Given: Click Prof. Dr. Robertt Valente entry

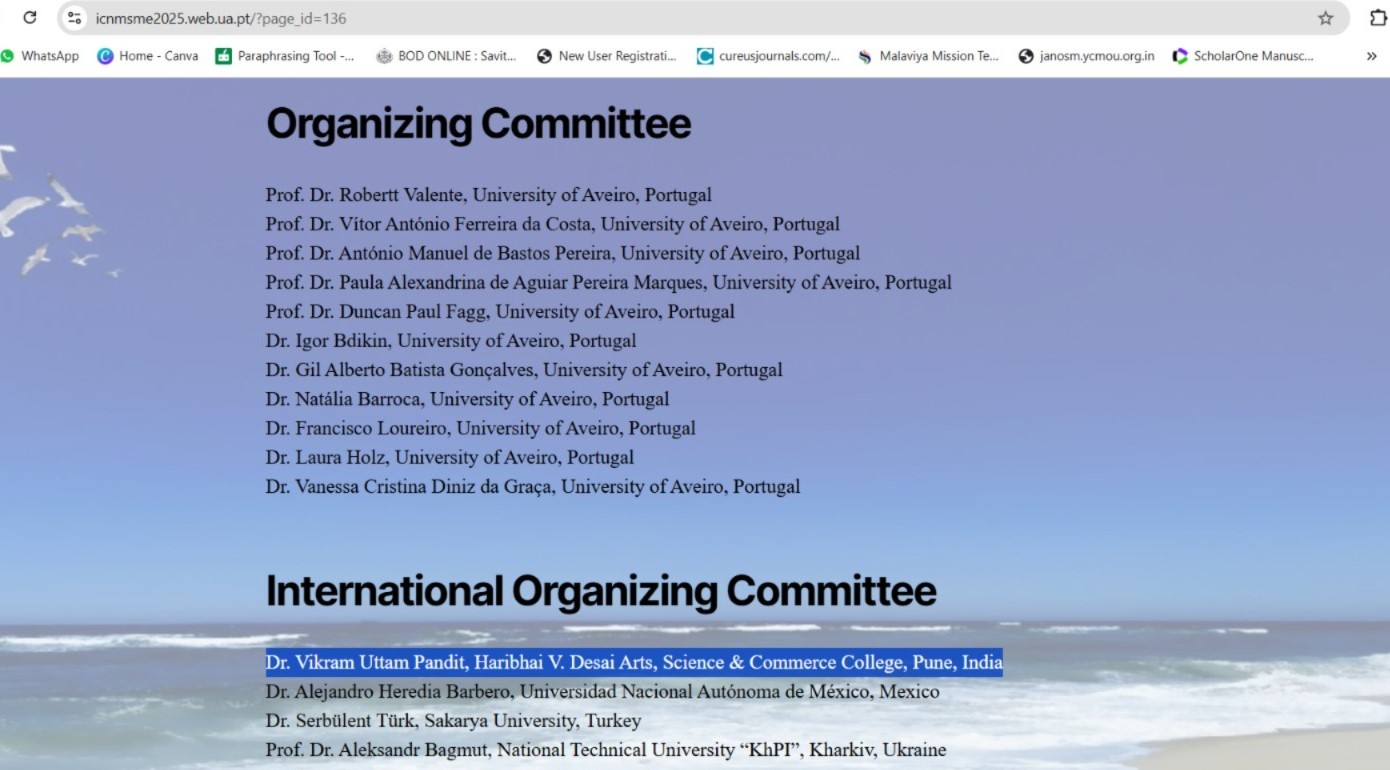Looking at the screenshot, I should (x=488, y=195).
